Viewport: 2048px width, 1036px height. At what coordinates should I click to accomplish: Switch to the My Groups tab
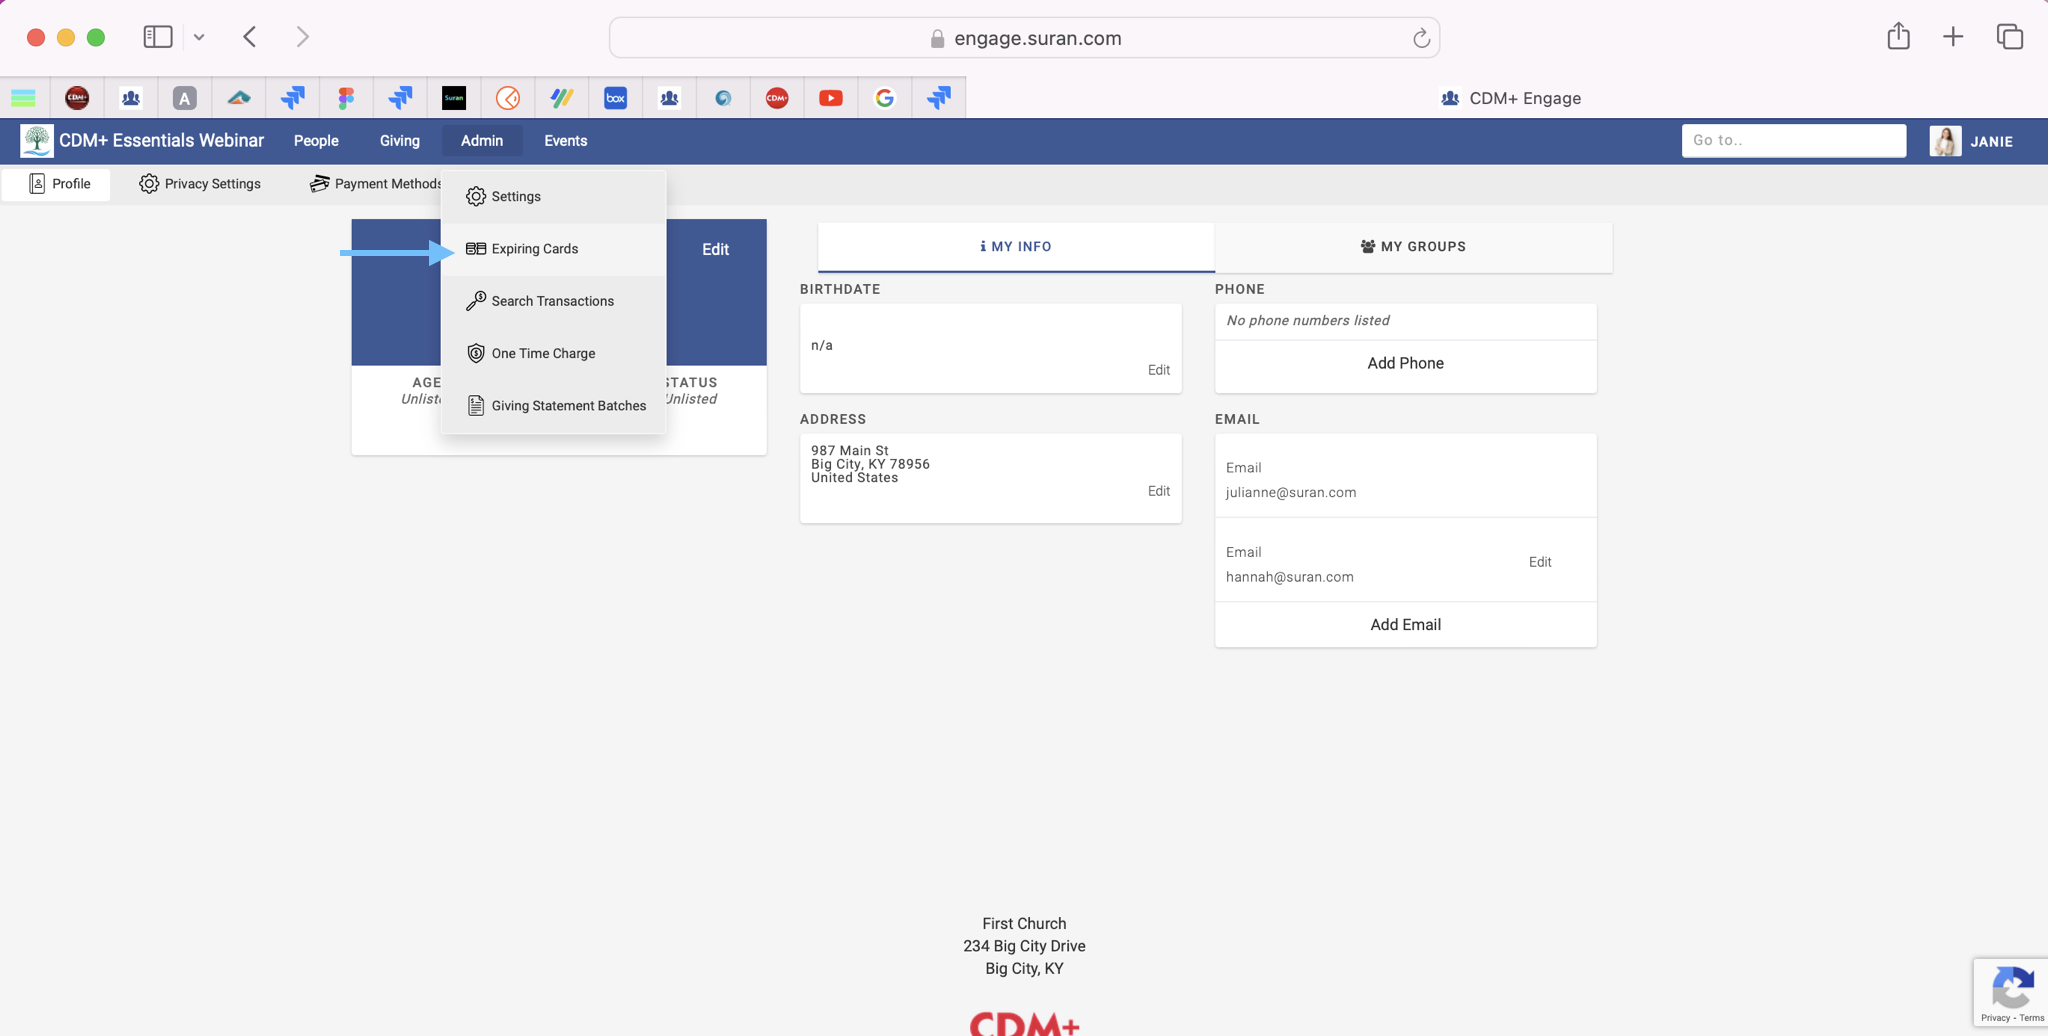coord(1412,247)
